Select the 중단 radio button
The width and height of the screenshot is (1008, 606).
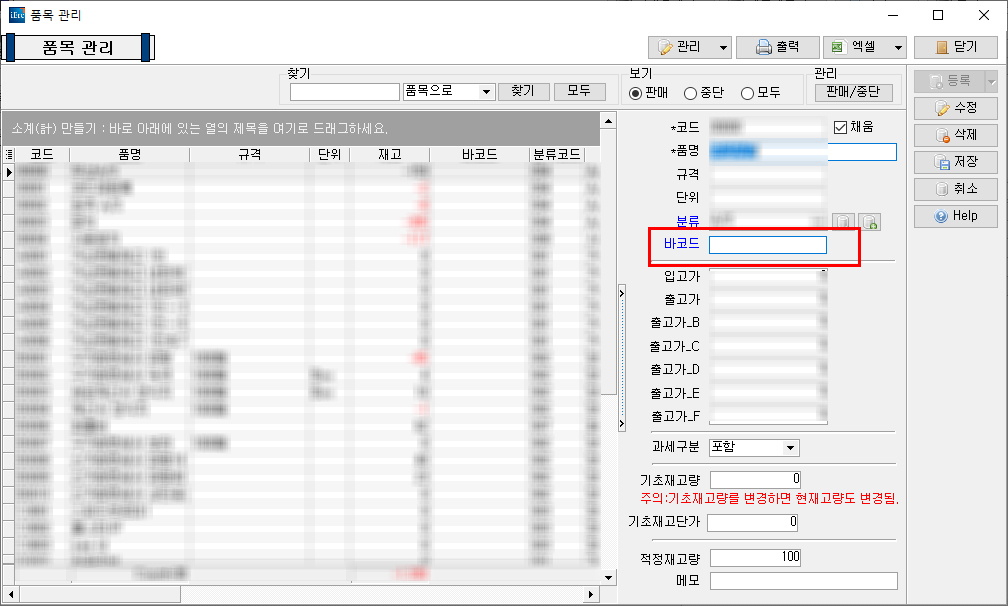[690, 93]
